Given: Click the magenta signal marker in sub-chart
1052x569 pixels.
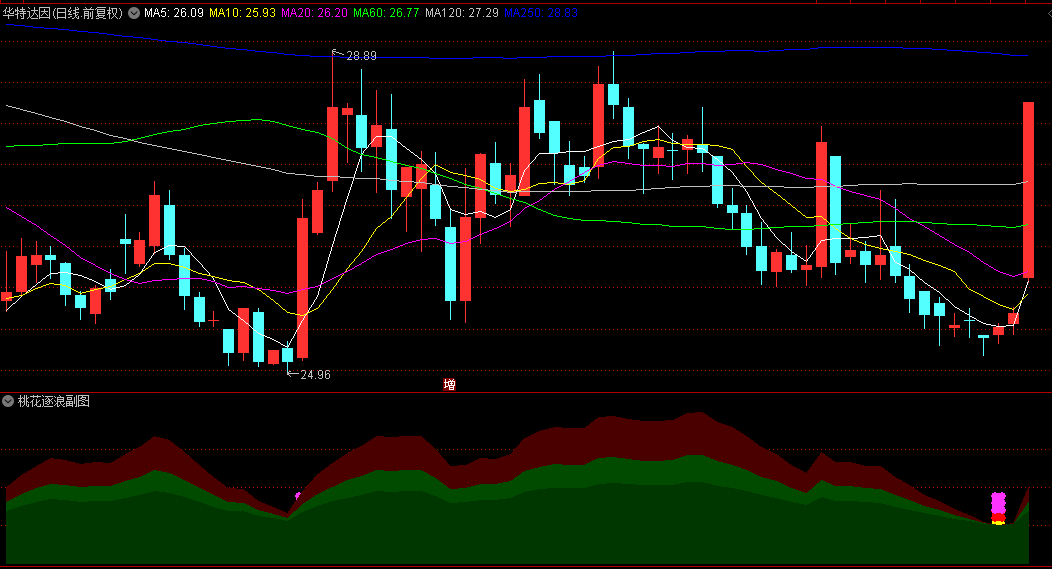Looking at the screenshot, I should (998, 503).
